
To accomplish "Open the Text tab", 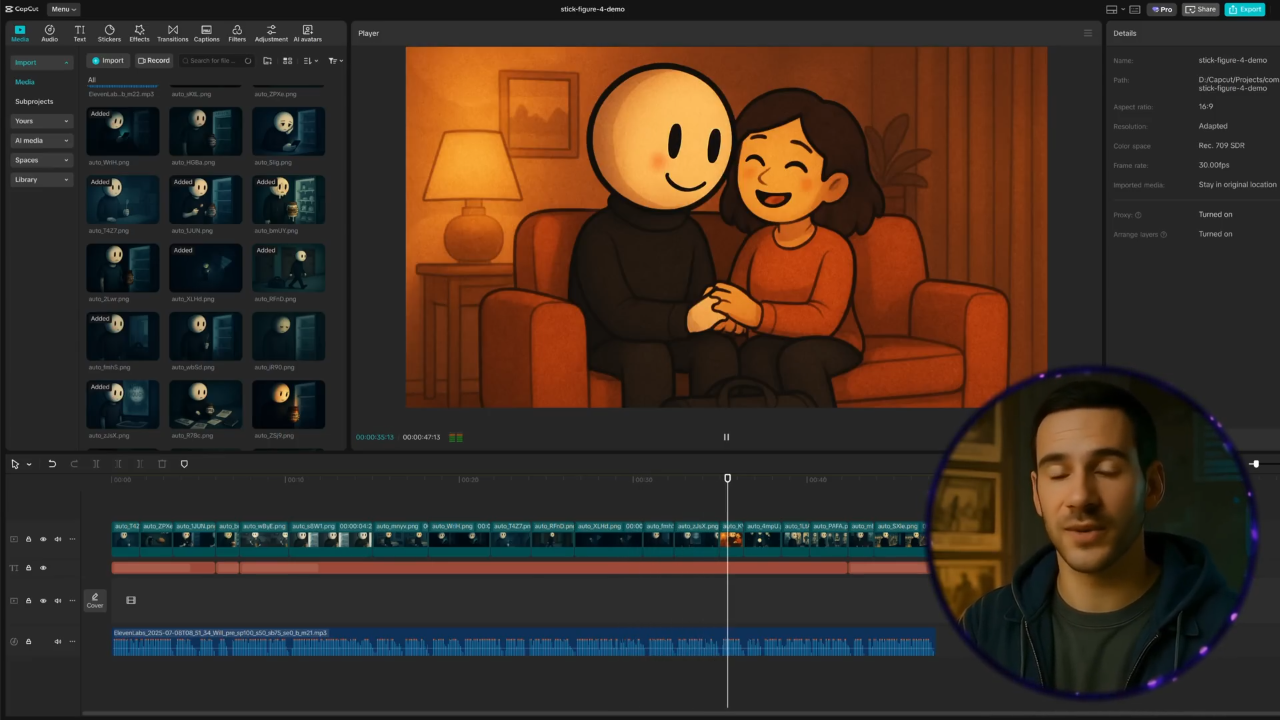I will pyautogui.click(x=79, y=33).
